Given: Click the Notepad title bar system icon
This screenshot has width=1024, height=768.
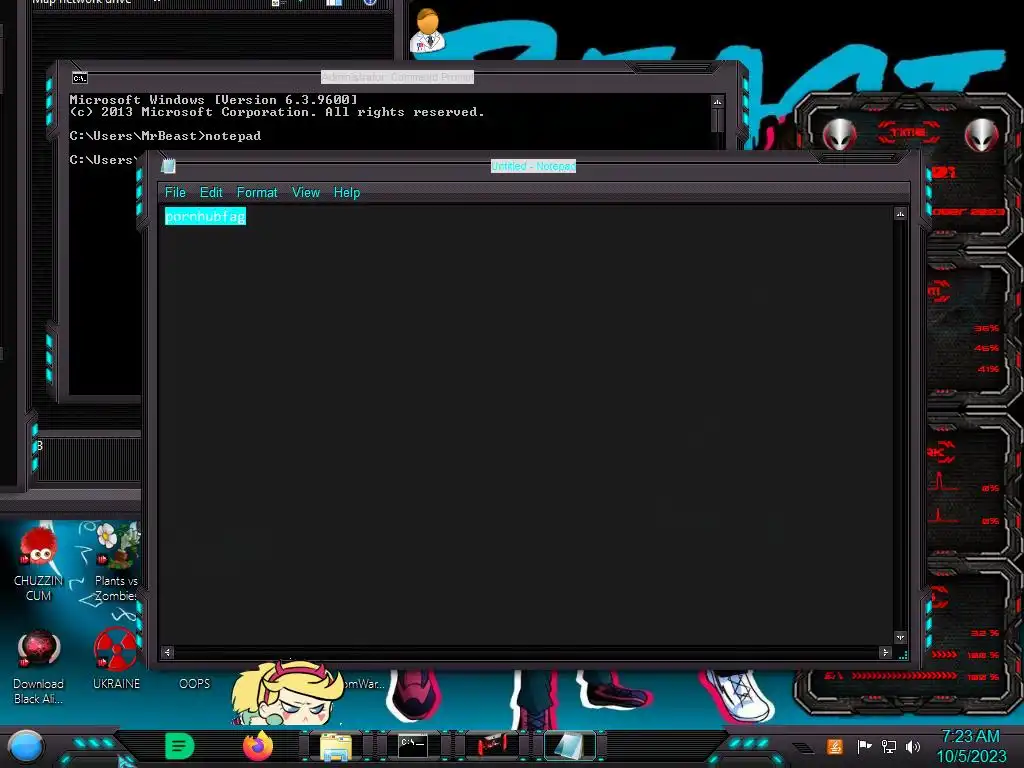Looking at the screenshot, I should pyautogui.click(x=168, y=166).
